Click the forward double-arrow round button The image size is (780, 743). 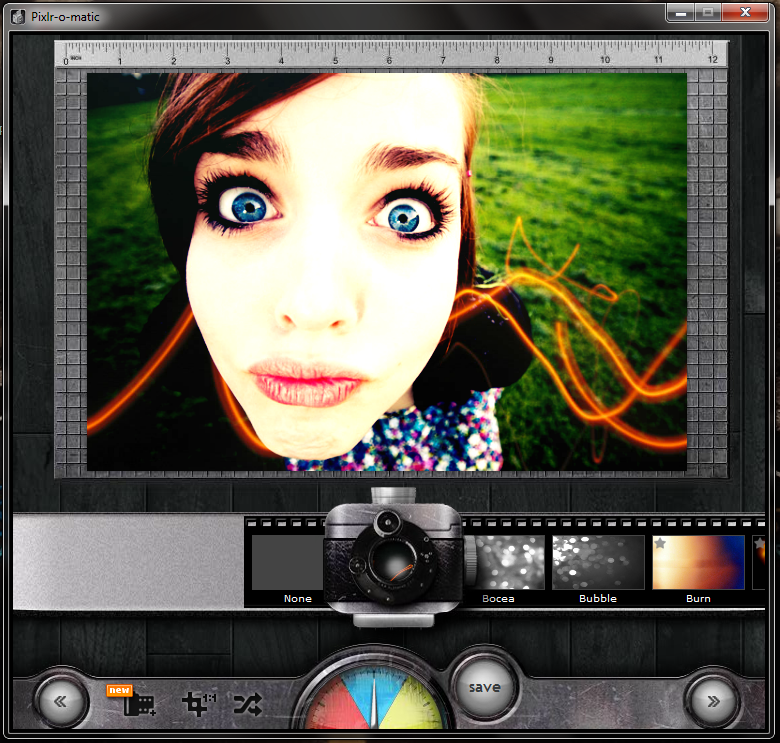(x=713, y=701)
